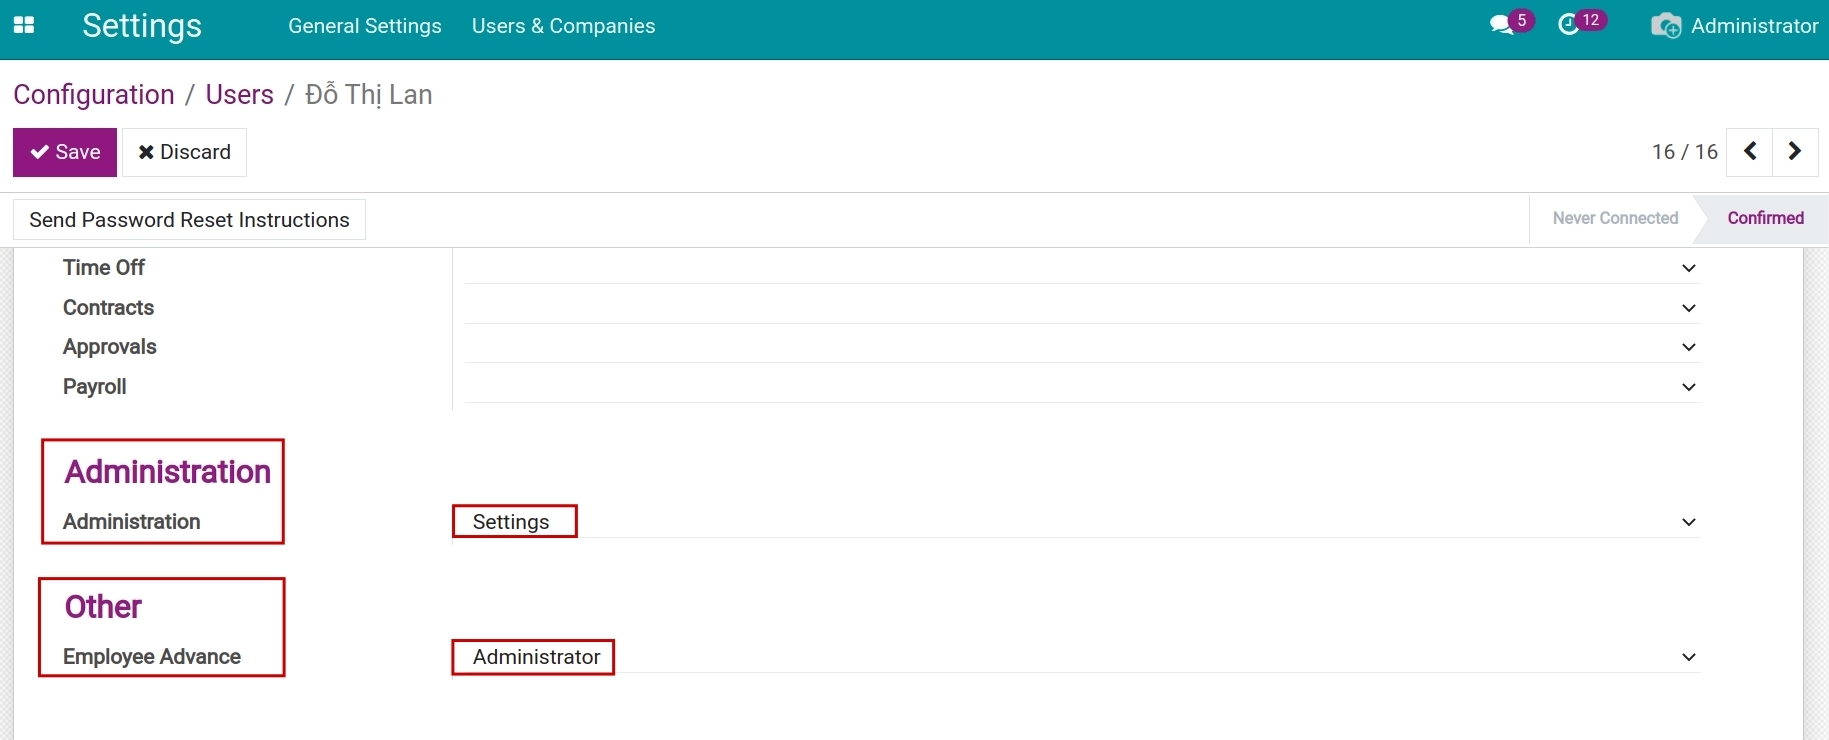
Task: Open the apps grid home menu
Action: (24, 26)
